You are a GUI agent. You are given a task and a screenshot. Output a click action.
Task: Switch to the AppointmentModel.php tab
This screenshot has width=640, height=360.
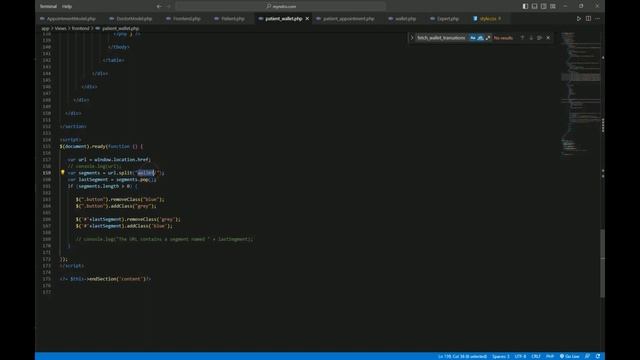pos(68,19)
